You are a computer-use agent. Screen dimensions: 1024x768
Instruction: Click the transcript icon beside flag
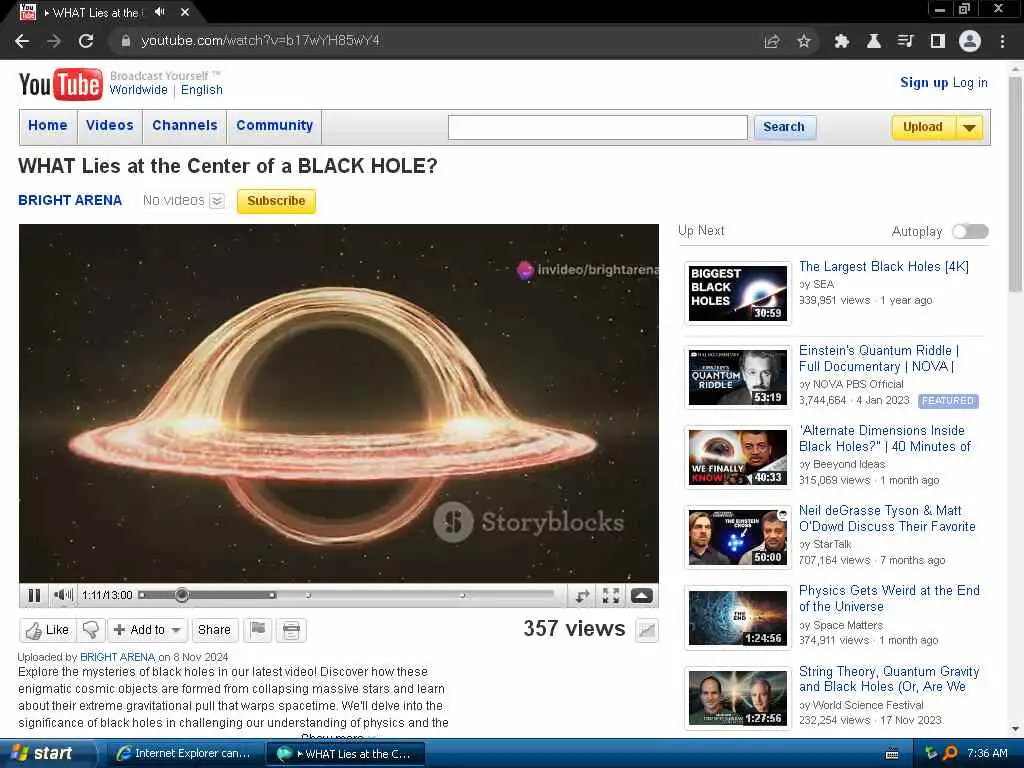click(291, 630)
